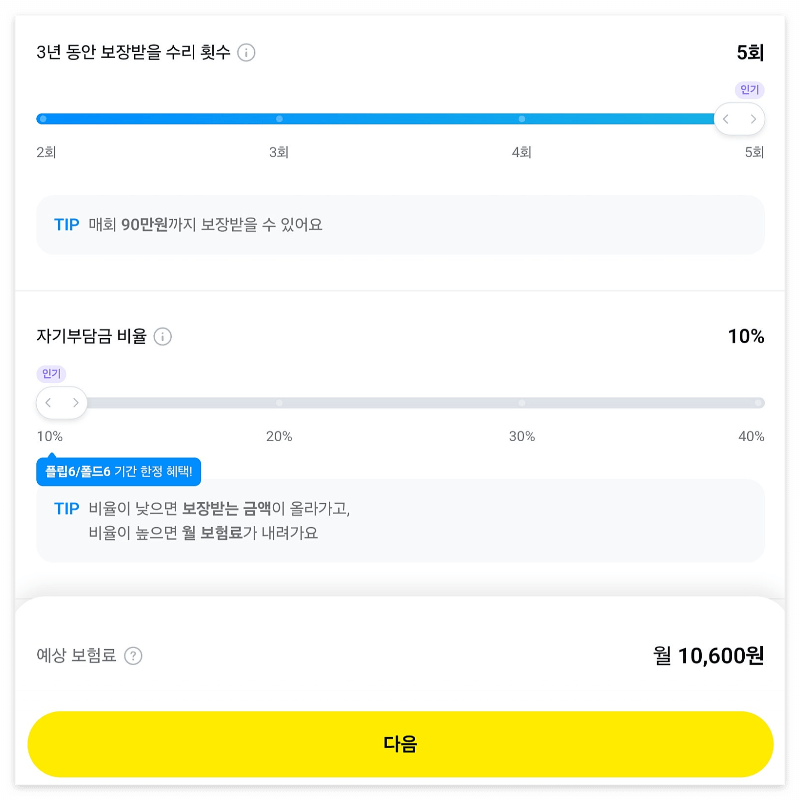Click the TIP about 90만원 coverage
800x800 pixels.
[400, 224]
